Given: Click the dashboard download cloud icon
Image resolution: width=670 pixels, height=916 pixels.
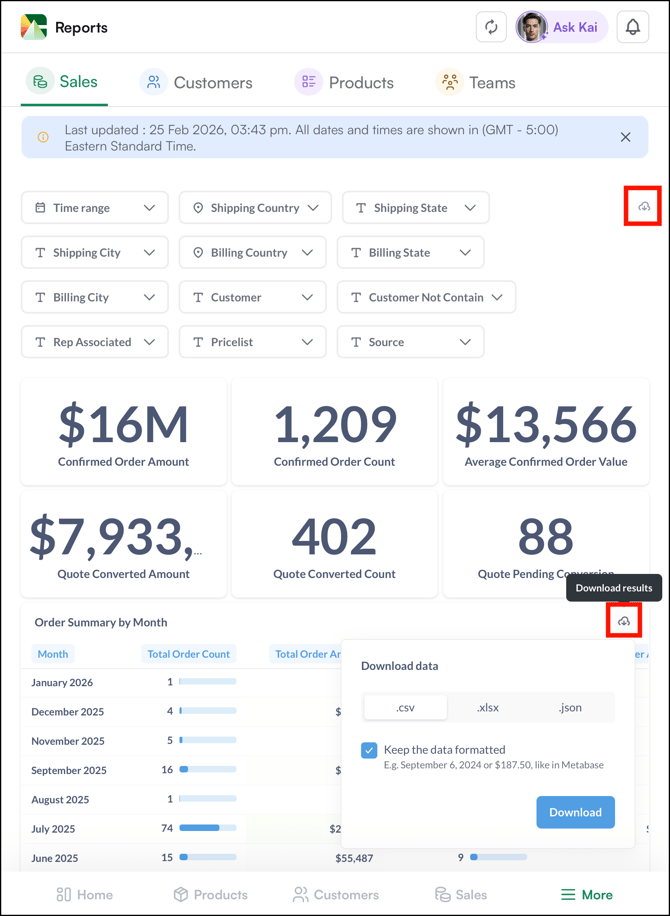Looking at the screenshot, I should click(643, 206).
